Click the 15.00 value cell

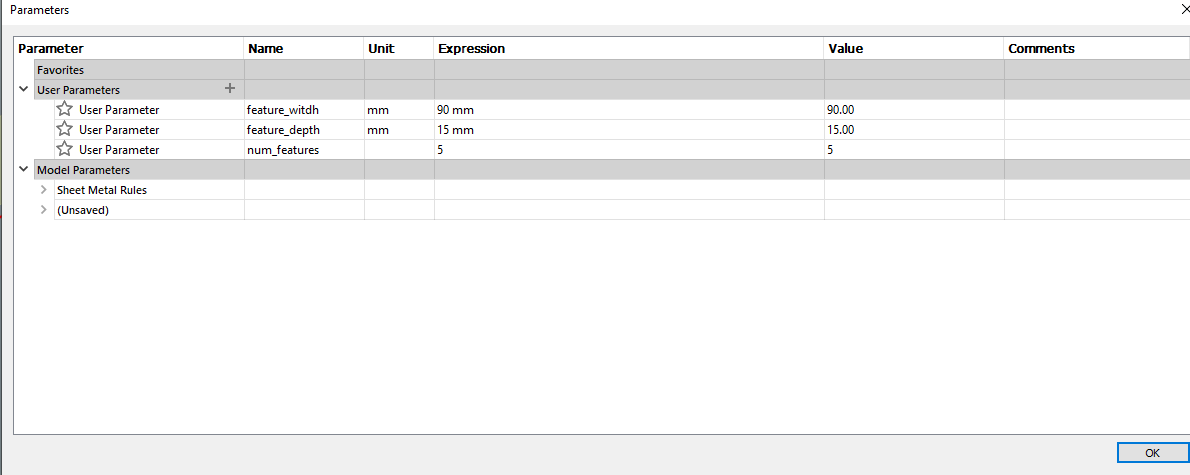tap(915, 130)
